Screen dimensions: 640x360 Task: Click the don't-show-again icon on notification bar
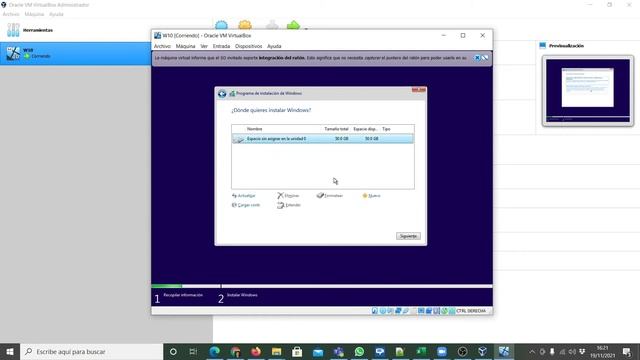(x=485, y=58)
